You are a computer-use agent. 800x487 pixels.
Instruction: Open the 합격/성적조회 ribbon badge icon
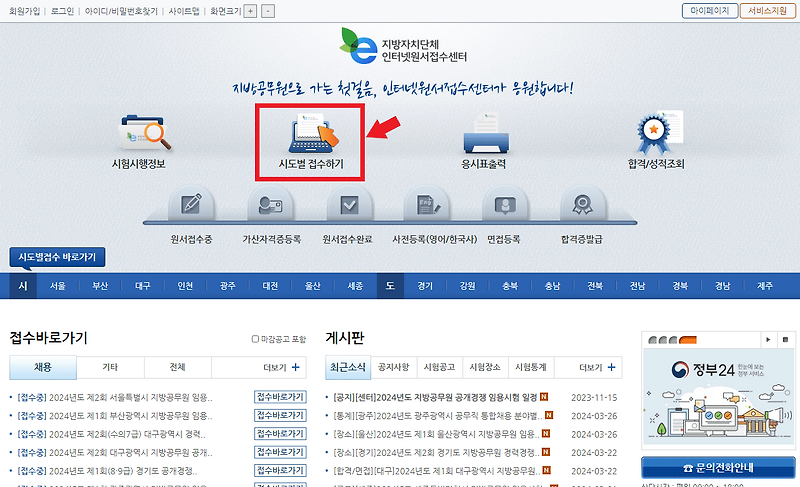point(659,133)
